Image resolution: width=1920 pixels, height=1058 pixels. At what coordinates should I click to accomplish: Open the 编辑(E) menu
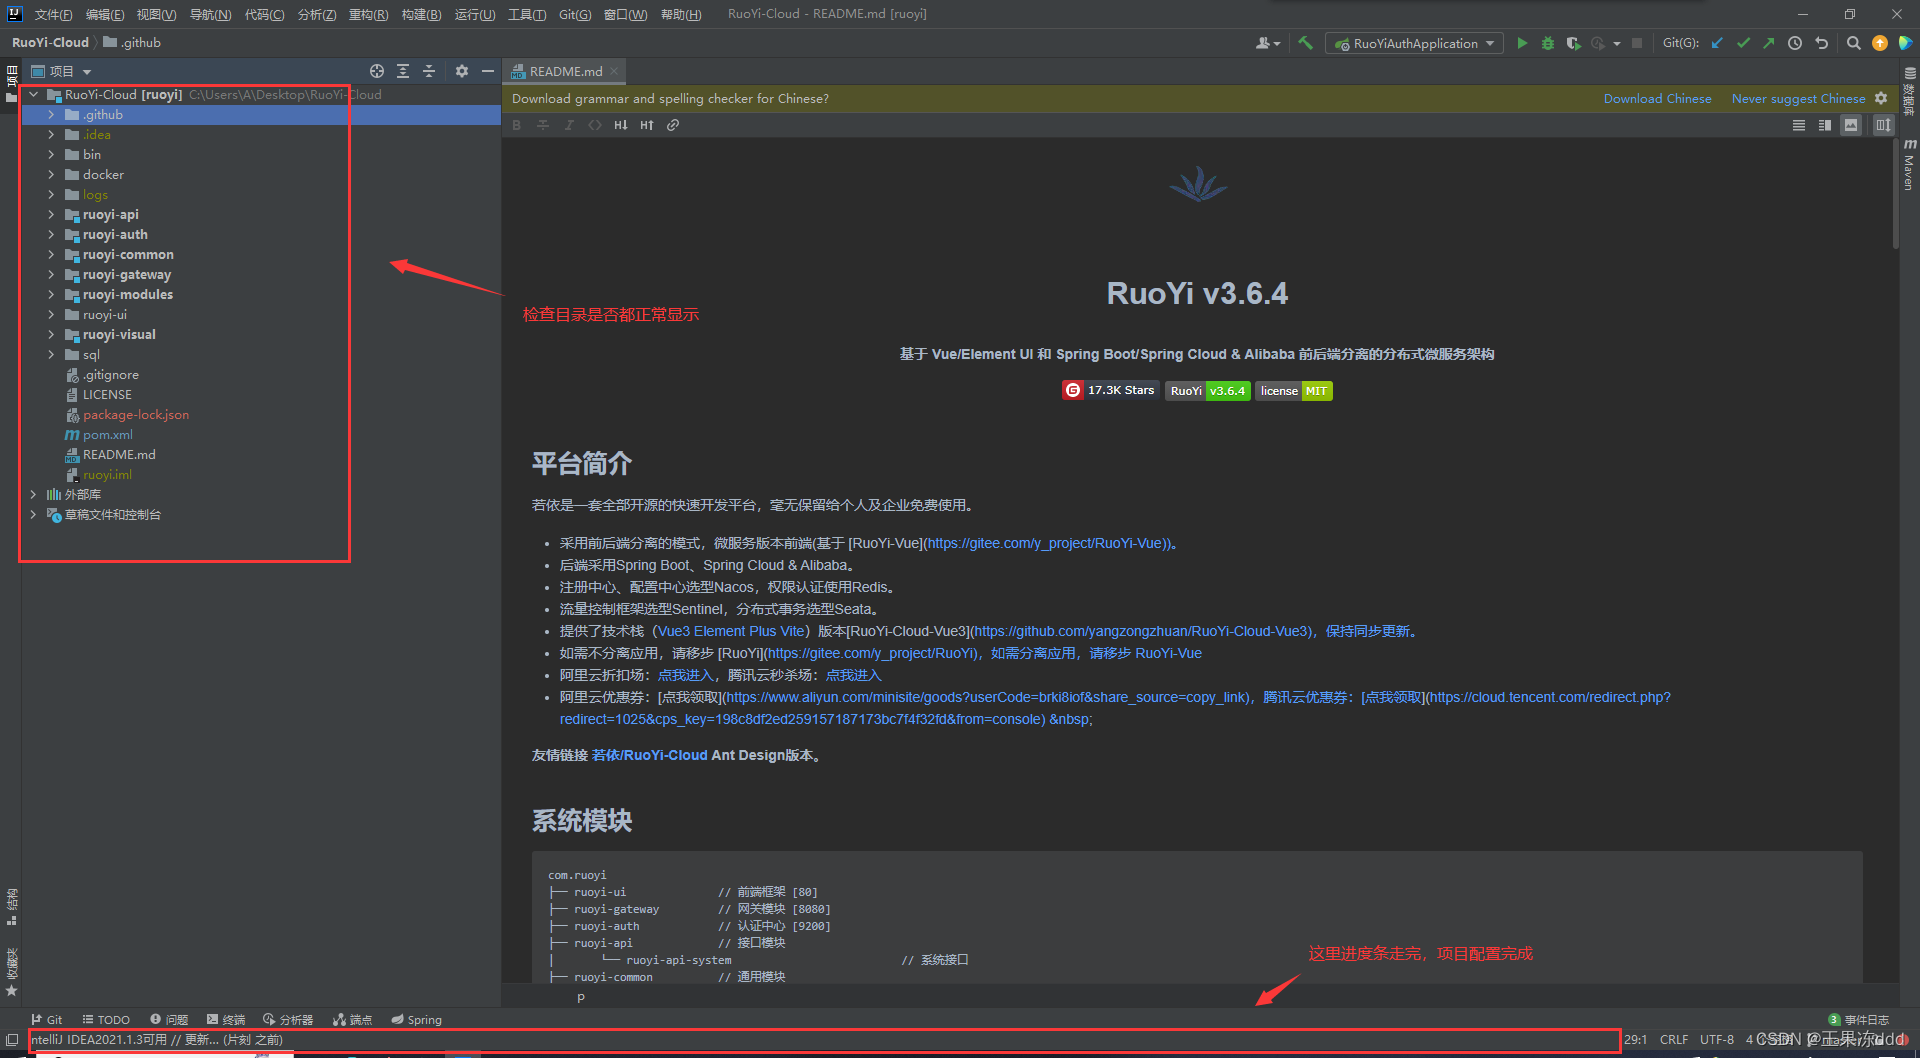[105, 14]
